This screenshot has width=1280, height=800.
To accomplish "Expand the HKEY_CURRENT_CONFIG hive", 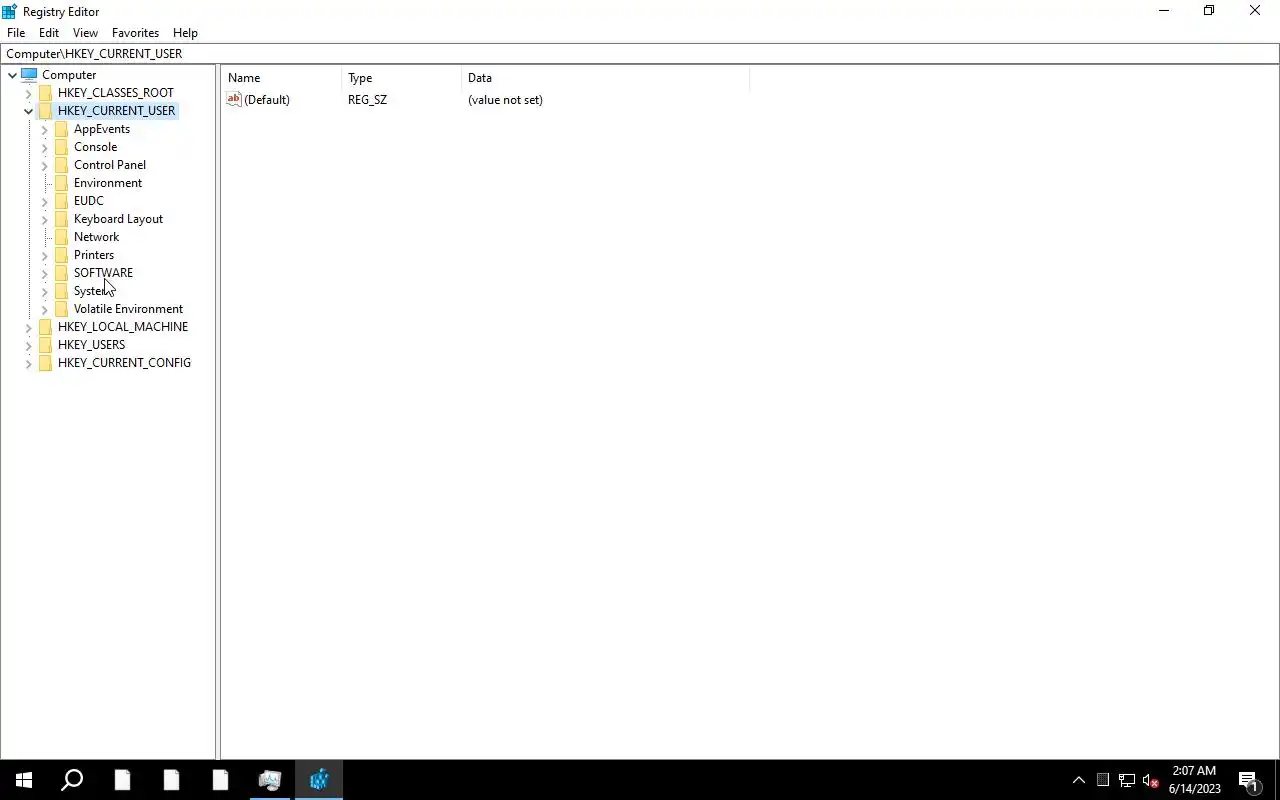I will tap(28, 363).
